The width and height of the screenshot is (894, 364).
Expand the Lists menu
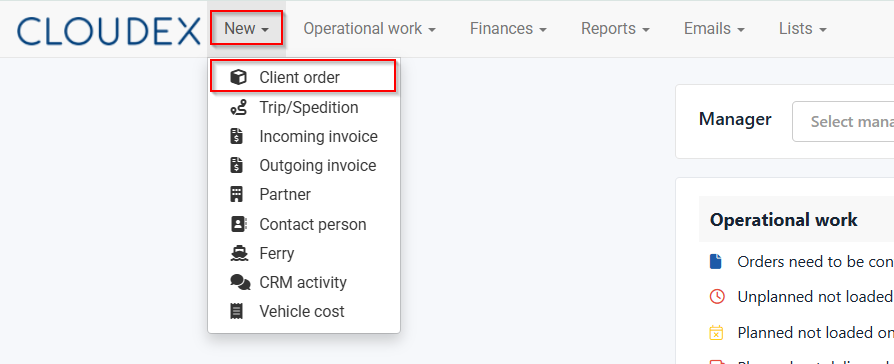pyautogui.click(x=803, y=29)
